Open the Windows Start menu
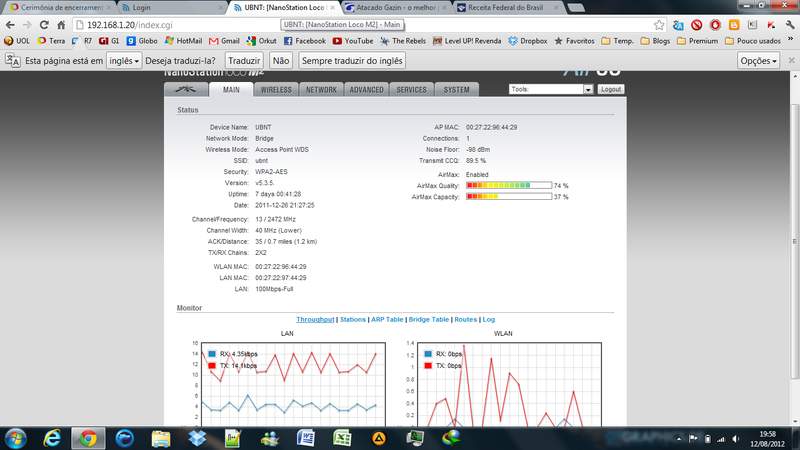Viewport: 800px width, 450px height. tap(15, 438)
